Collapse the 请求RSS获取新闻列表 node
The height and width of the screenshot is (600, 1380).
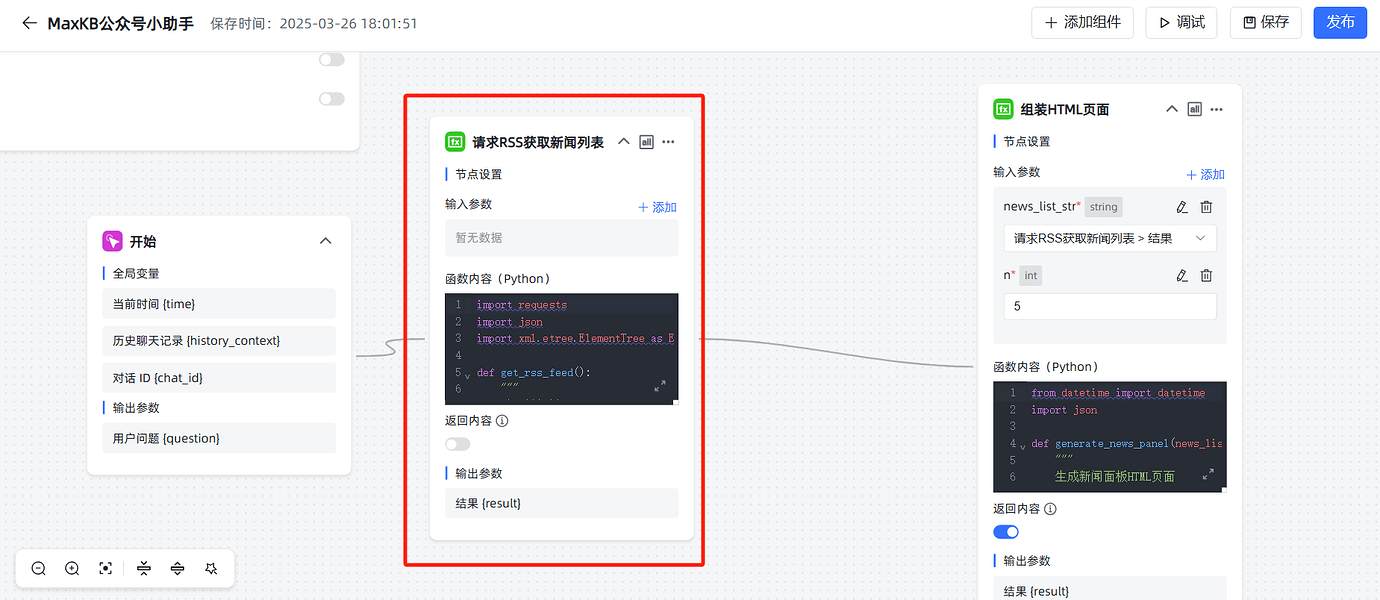click(x=622, y=141)
